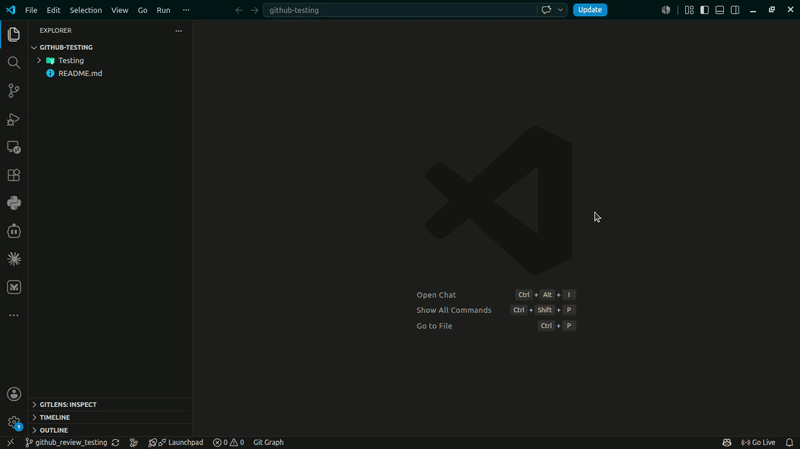Click the graph icon next to sync in status bar
The image size is (800, 449).
point(134,442)
